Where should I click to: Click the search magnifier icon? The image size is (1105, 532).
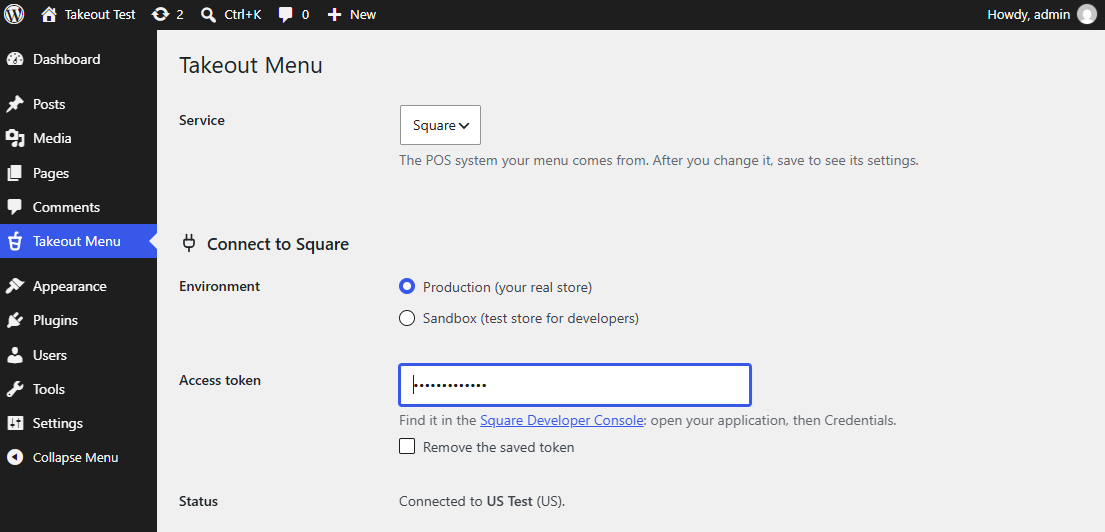coord(209,15)
